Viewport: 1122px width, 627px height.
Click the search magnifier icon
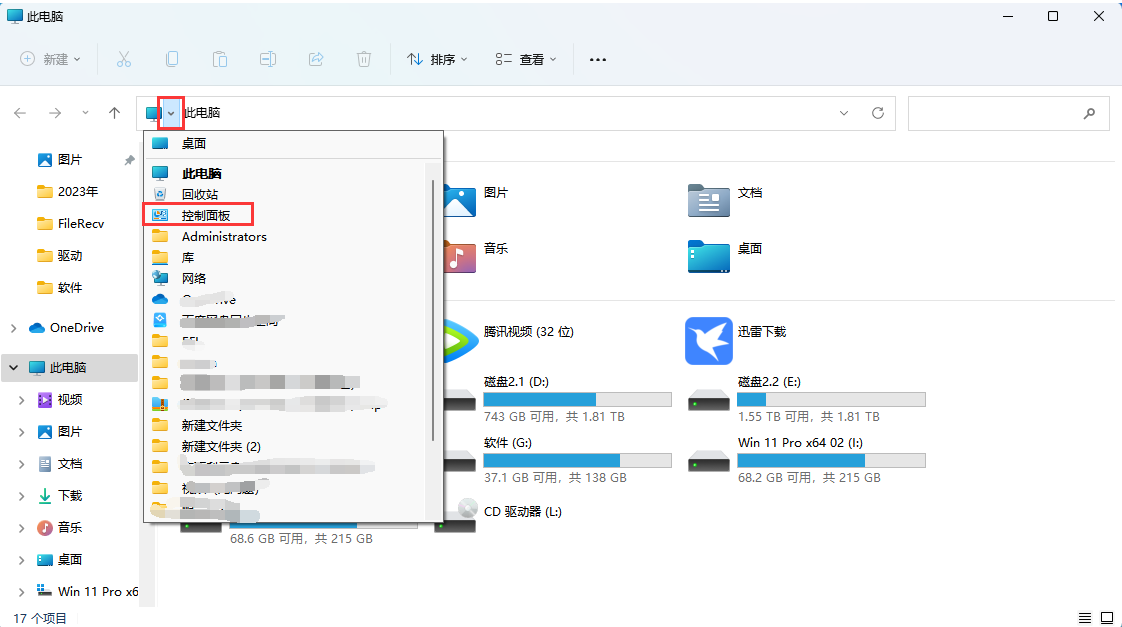click(1089, 113)
